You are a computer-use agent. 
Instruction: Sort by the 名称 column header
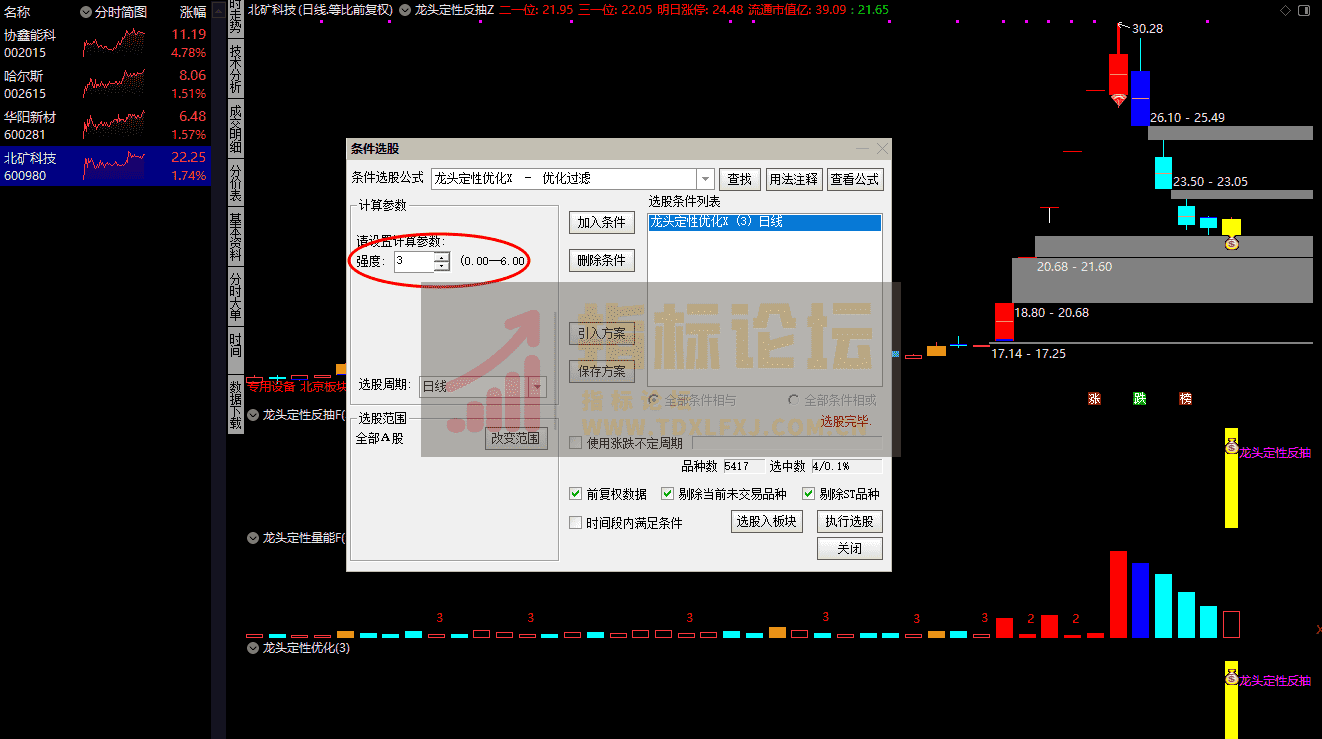coord(17,12)
